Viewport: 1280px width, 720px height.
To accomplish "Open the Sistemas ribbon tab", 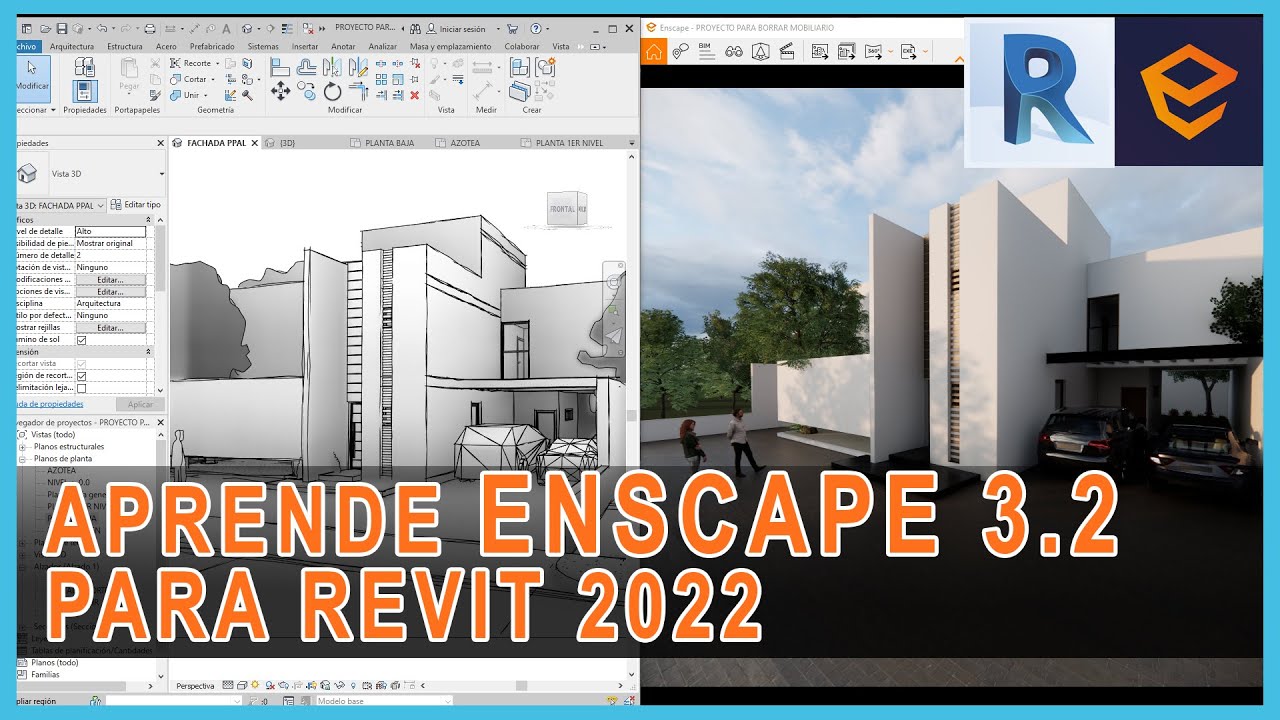I will 263,46.
